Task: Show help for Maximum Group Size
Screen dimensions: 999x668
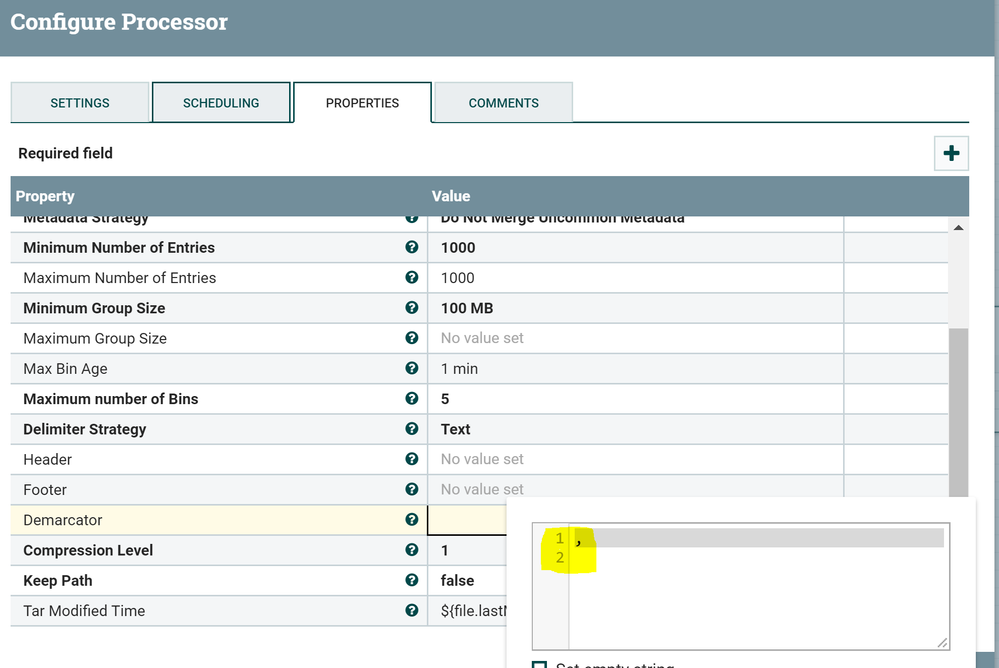Action: [412, 338]
